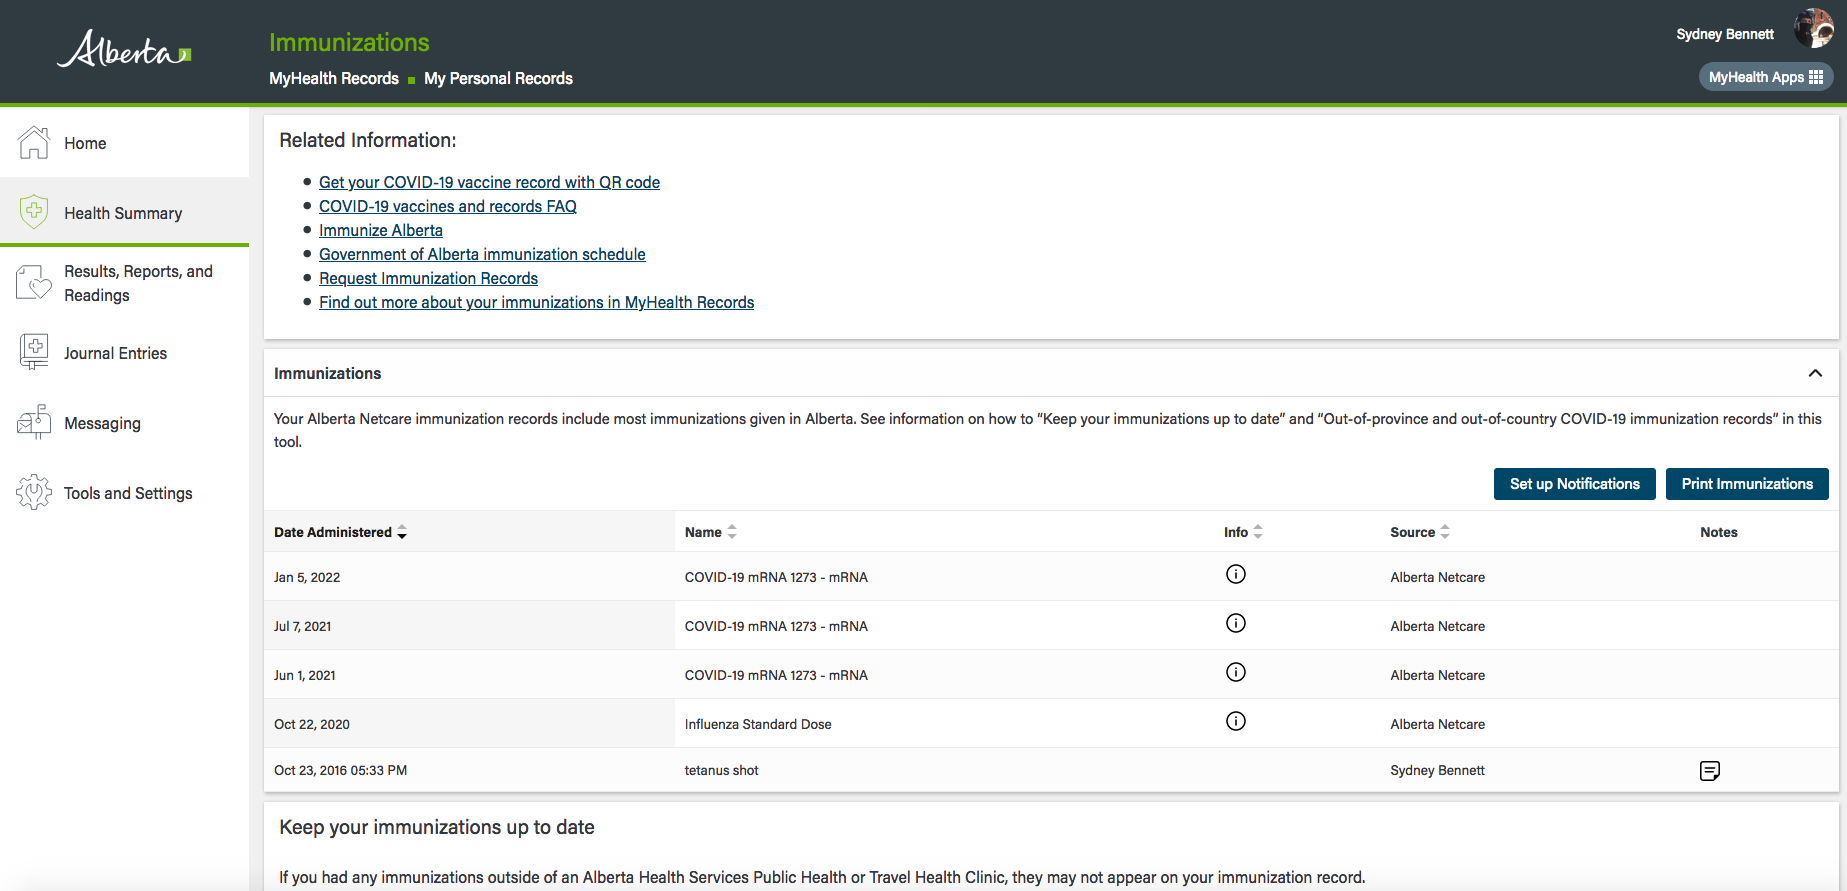Image resolution: width=1847 pixels, height=891 pixels.
Task: View the note icon for tetanus shot
Action: [x=1710, y=771]
